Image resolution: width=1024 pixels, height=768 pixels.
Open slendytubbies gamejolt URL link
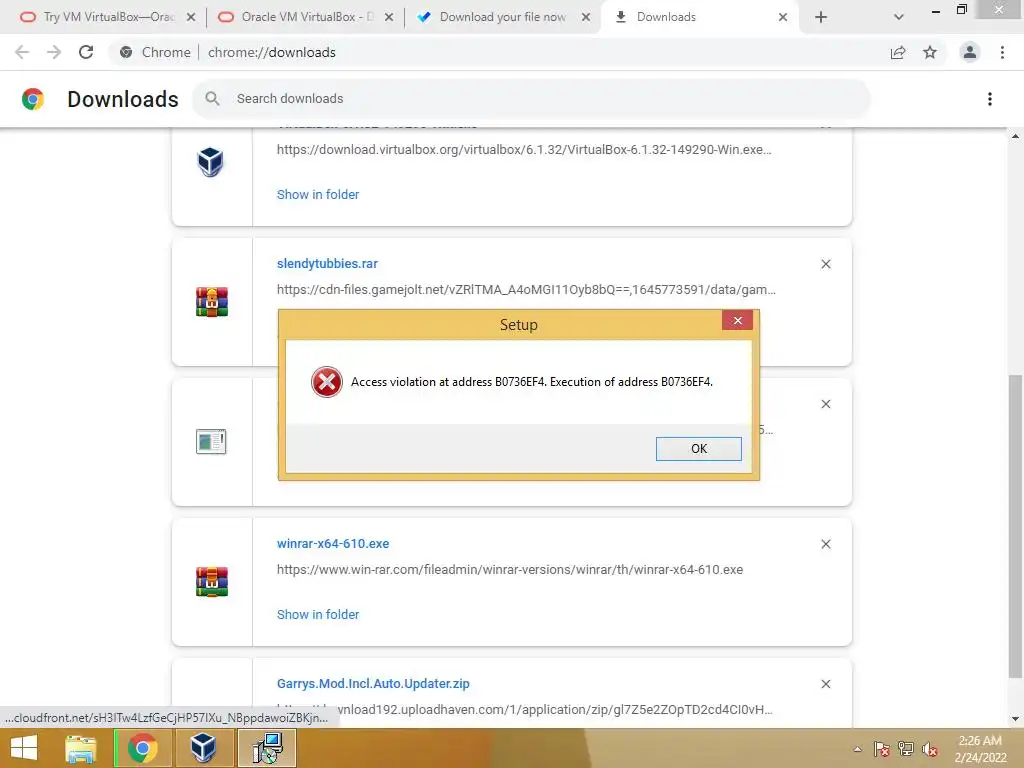point(526,289)
